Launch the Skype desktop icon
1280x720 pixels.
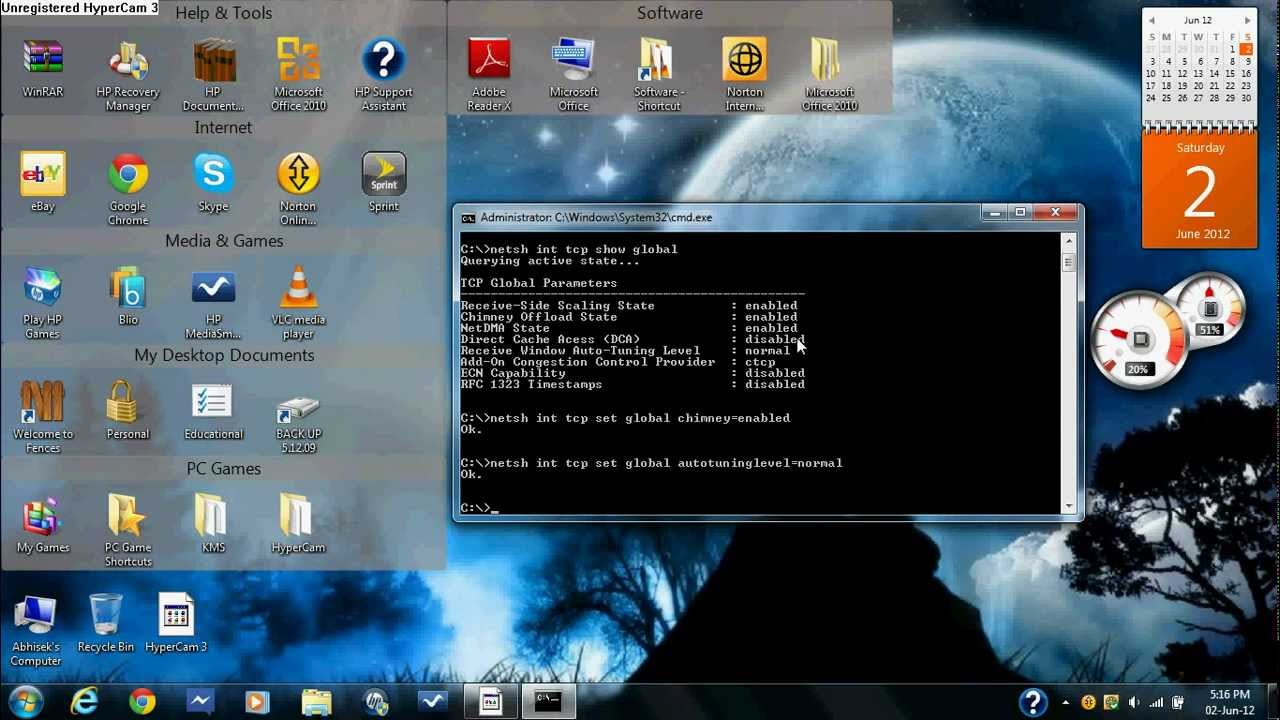click(x=213, y=182)
